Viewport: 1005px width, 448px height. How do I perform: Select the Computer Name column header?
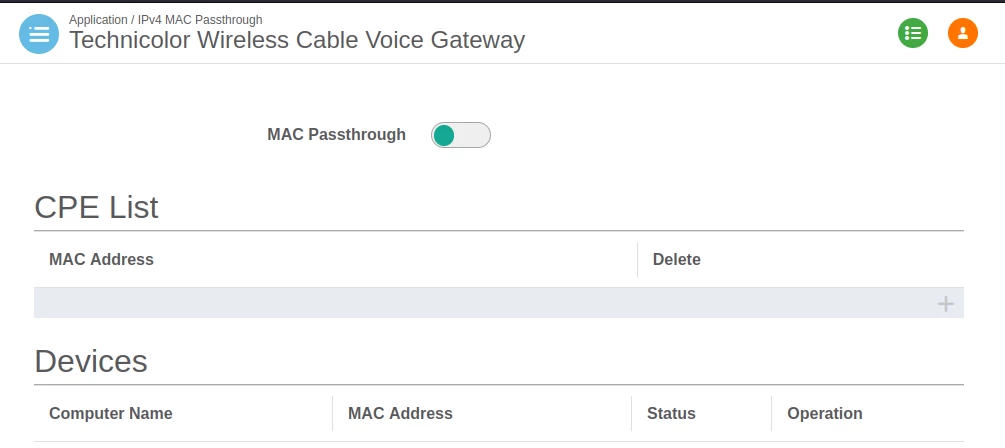[x=110, y=414]
